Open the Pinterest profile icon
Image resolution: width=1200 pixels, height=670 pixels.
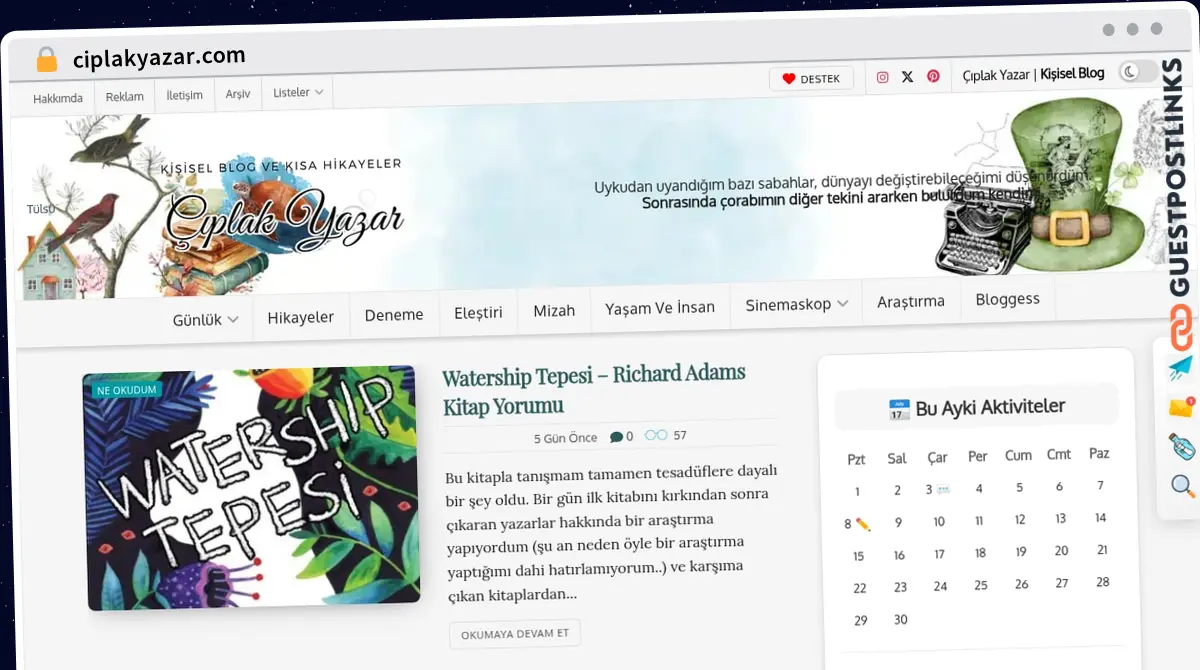[x=933, y=76]
